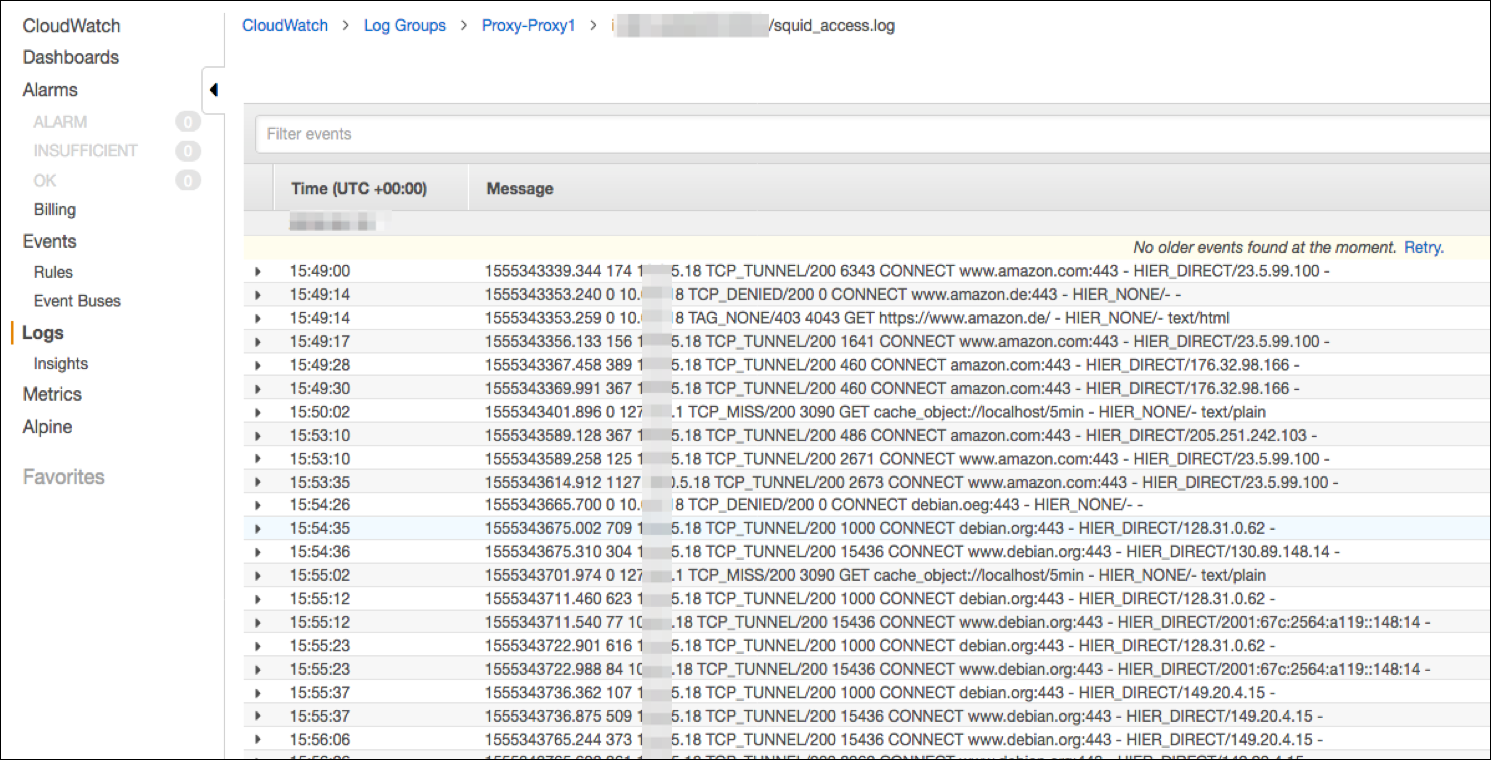This screenshot has height=760, width=1491.
Task: Expand the 15:49:00 log event row
Action: tap(257, 270)
